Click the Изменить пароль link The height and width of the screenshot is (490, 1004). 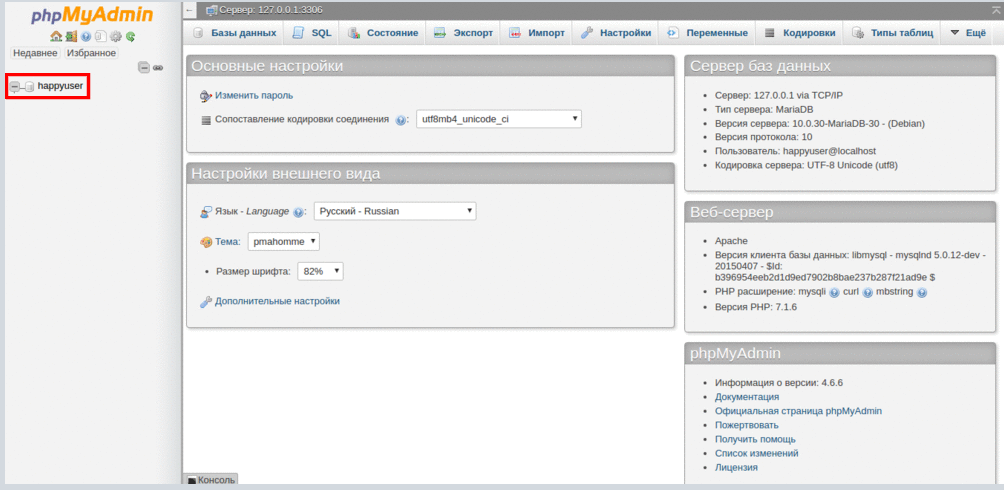254,95
